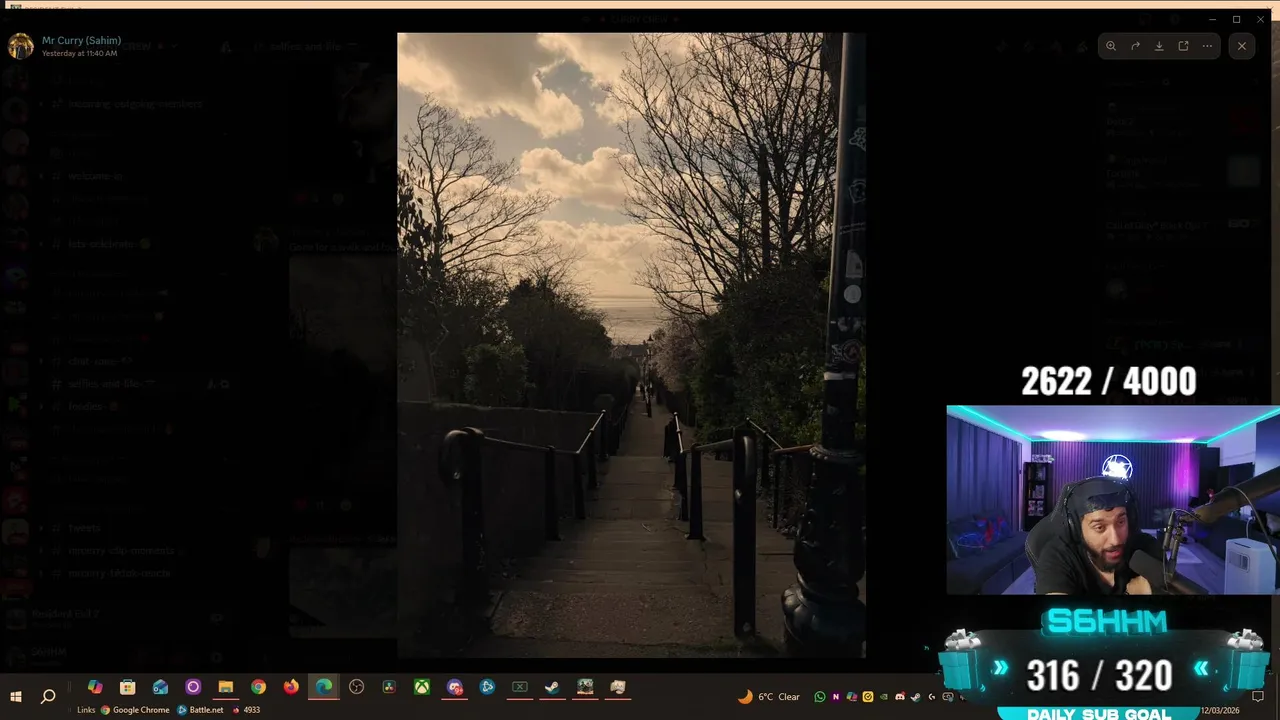Close the image viewer with the X button
Image resolution: width=1280 pixels, height=720 pixels.
(x=1242, y=46)
